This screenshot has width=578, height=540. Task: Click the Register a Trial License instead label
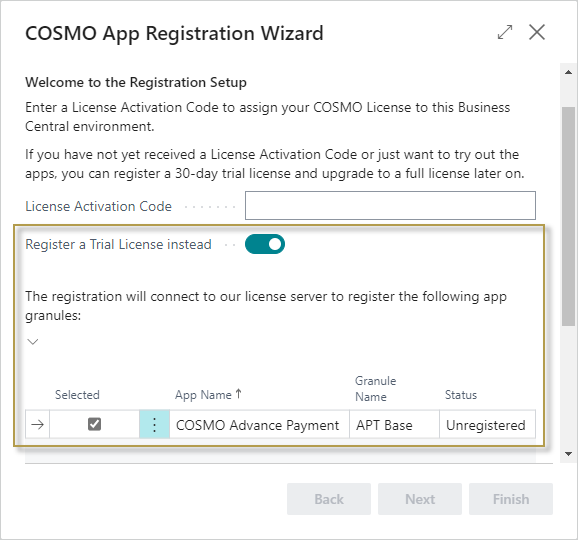click(118, 244)
